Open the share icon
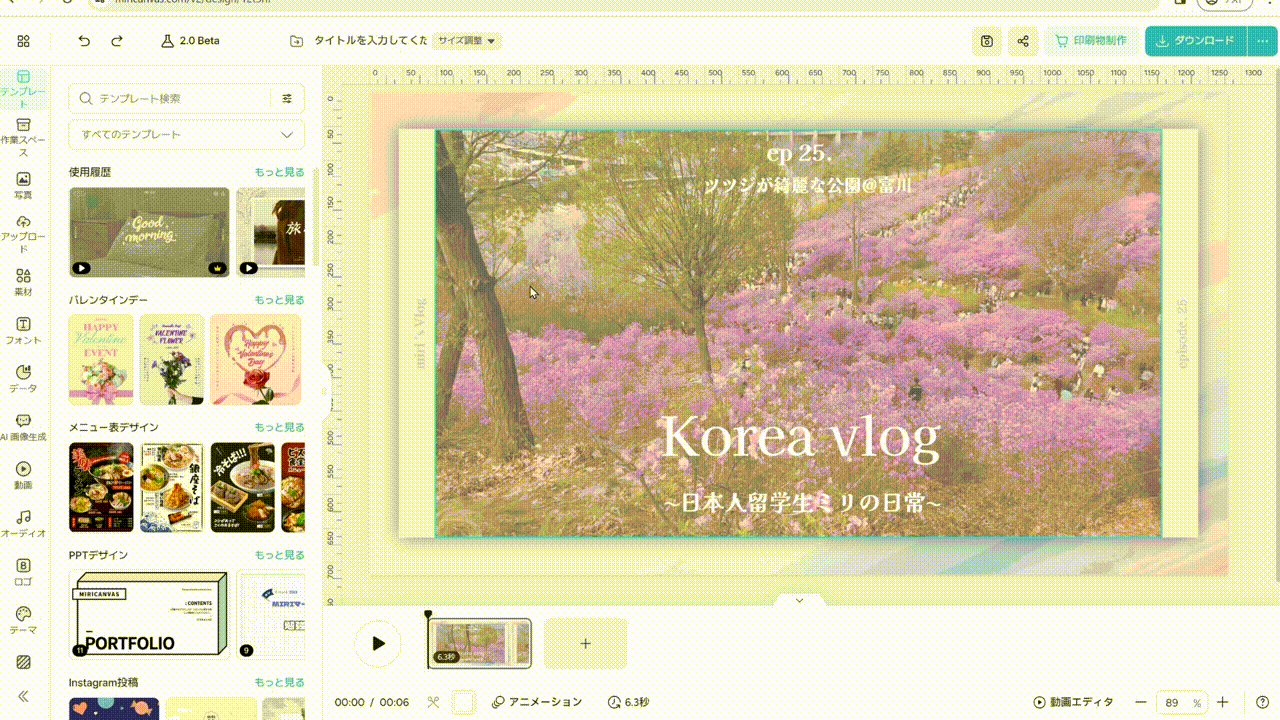 click(x=1023, y=41)
